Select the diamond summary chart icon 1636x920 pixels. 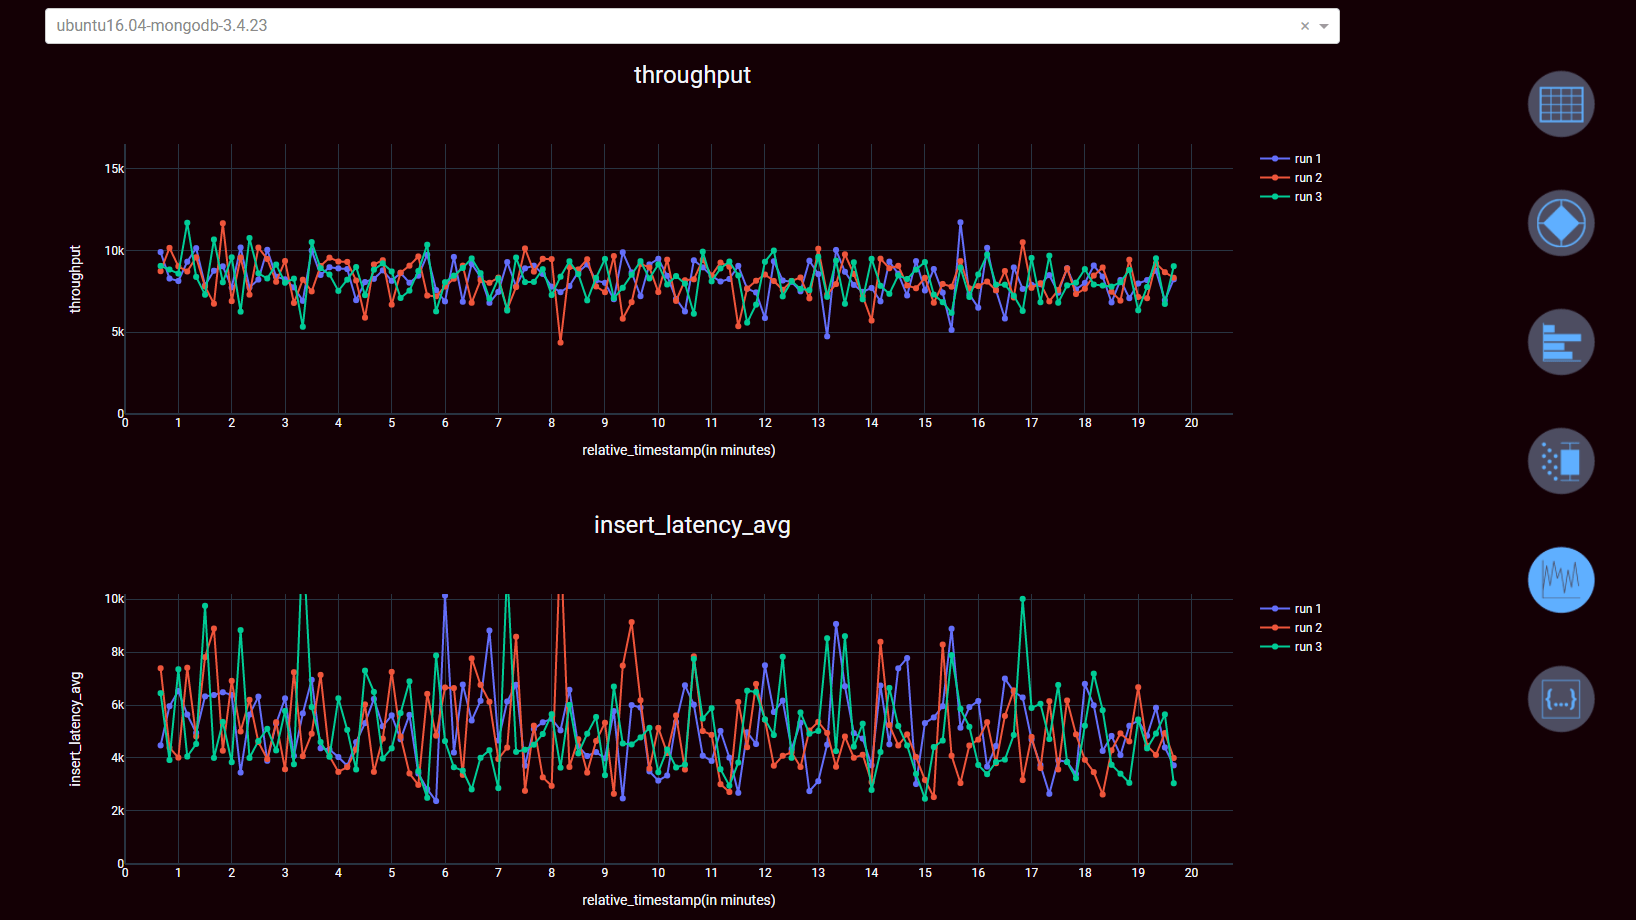(1560, 222)
